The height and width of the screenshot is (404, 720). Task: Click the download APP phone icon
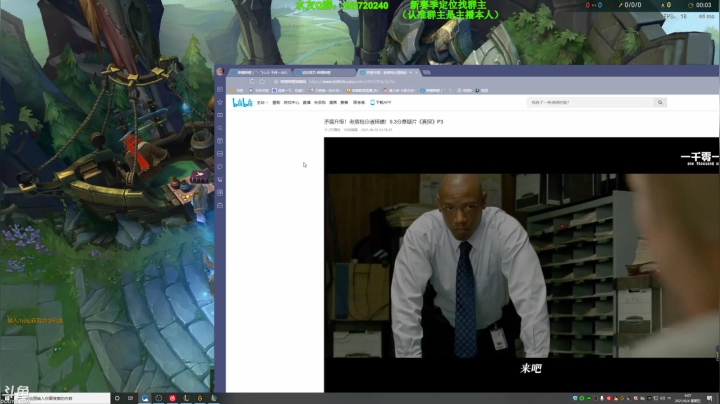pyautogui.click(x=372, y=102)
